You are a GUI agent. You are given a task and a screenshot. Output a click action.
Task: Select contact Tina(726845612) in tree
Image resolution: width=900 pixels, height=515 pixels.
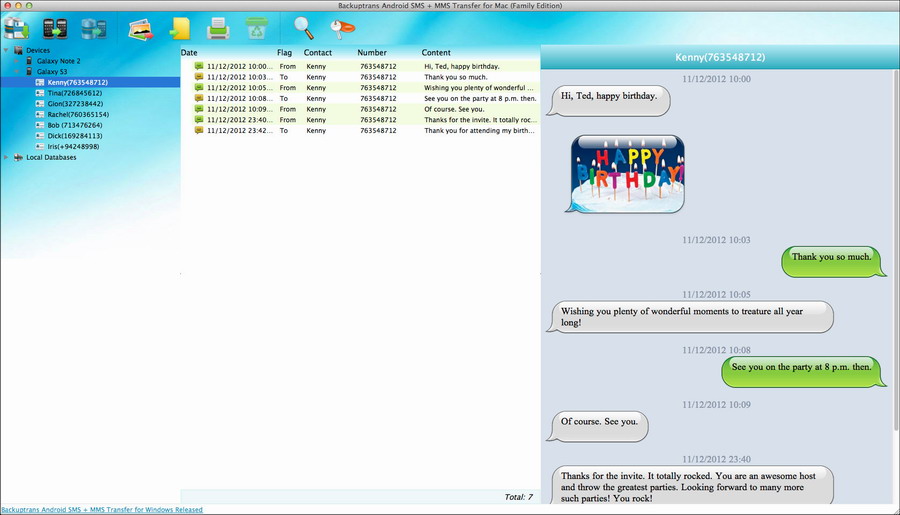tap(75, 93)
